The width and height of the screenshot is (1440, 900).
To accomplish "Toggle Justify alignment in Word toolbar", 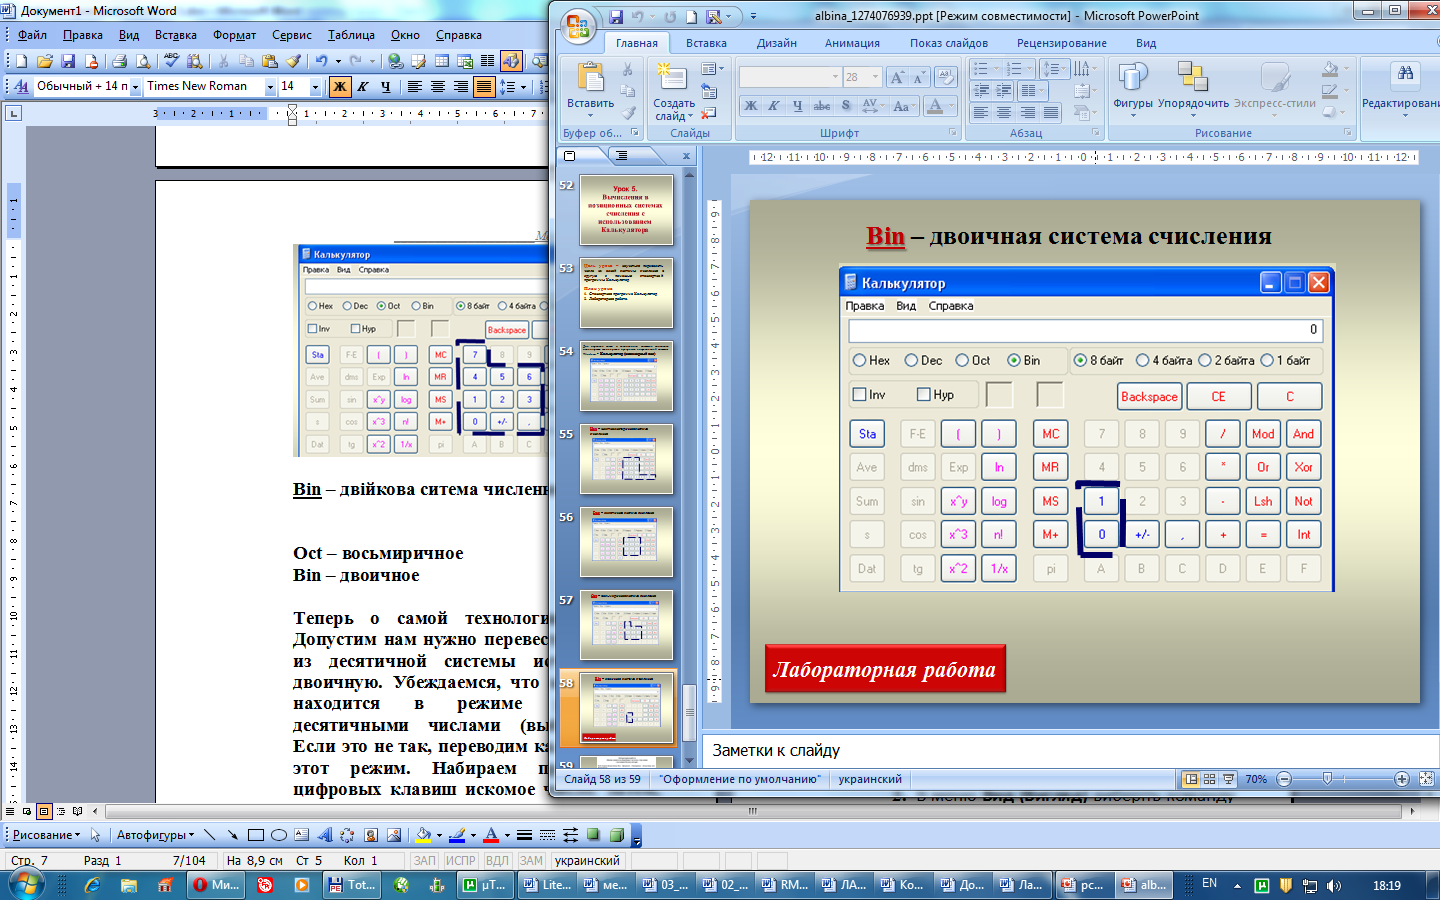I will 484,87.
